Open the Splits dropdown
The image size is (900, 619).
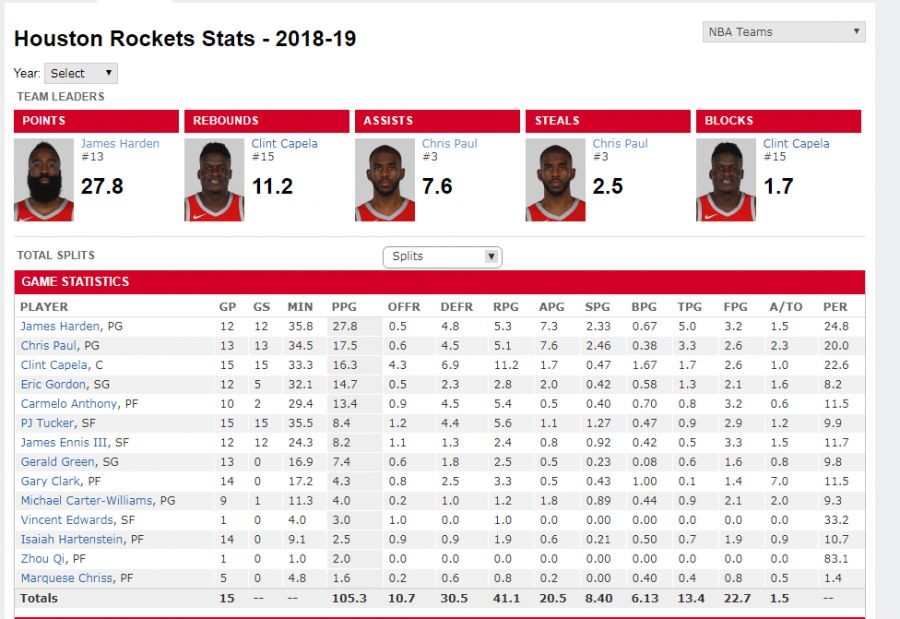442,257
